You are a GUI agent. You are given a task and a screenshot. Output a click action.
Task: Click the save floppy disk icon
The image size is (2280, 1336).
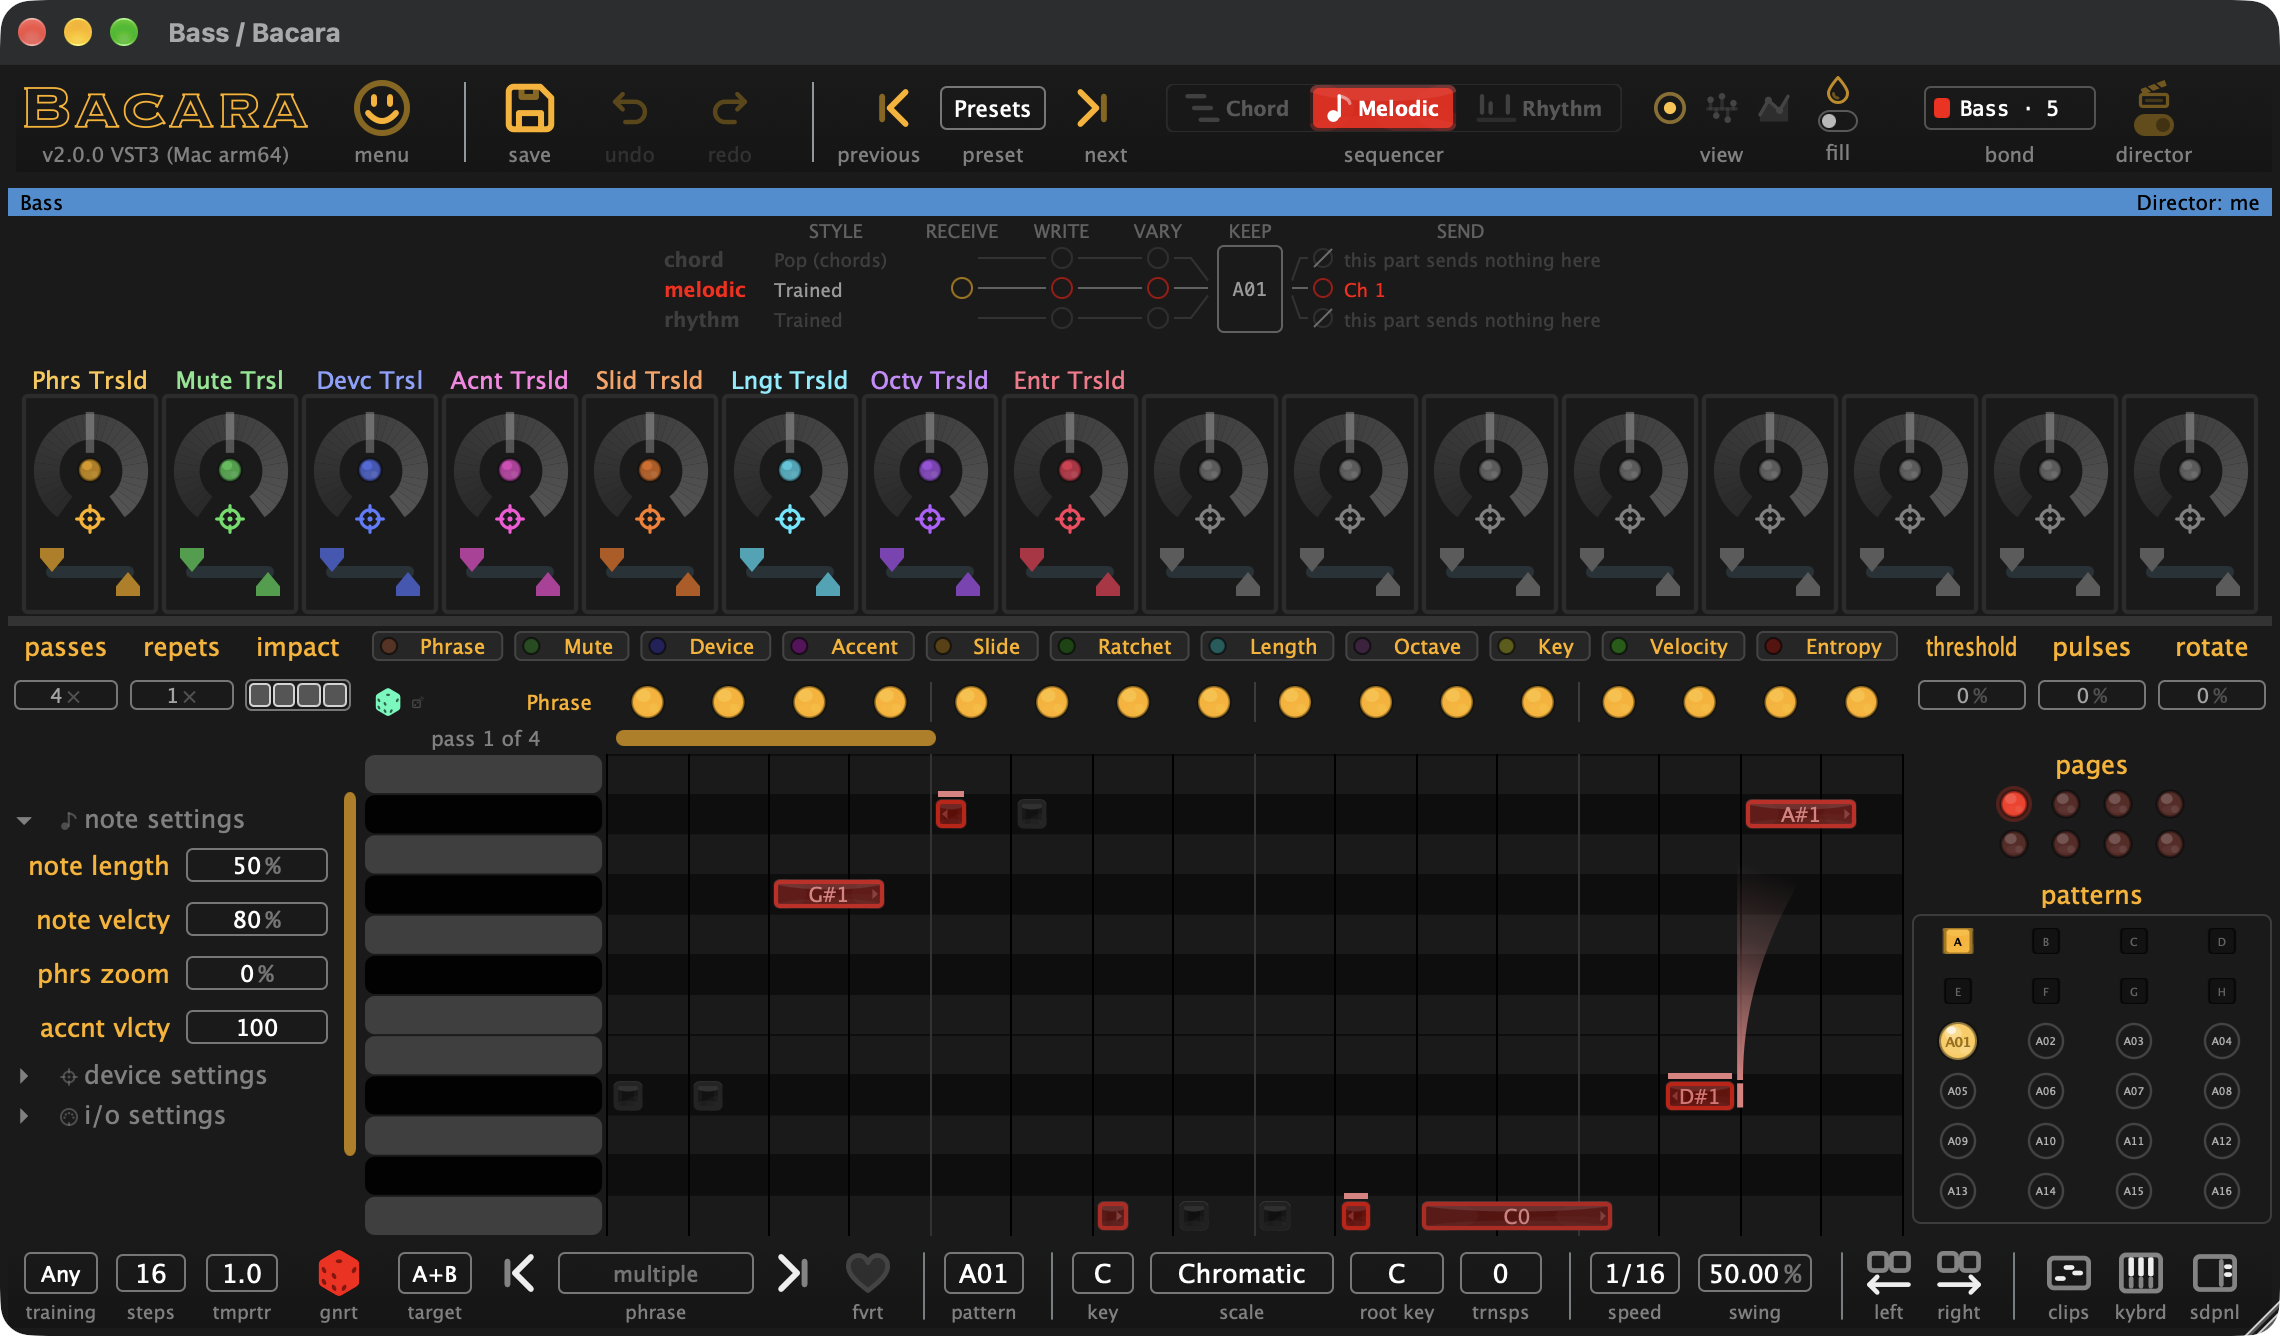click(x=529, y=109)
